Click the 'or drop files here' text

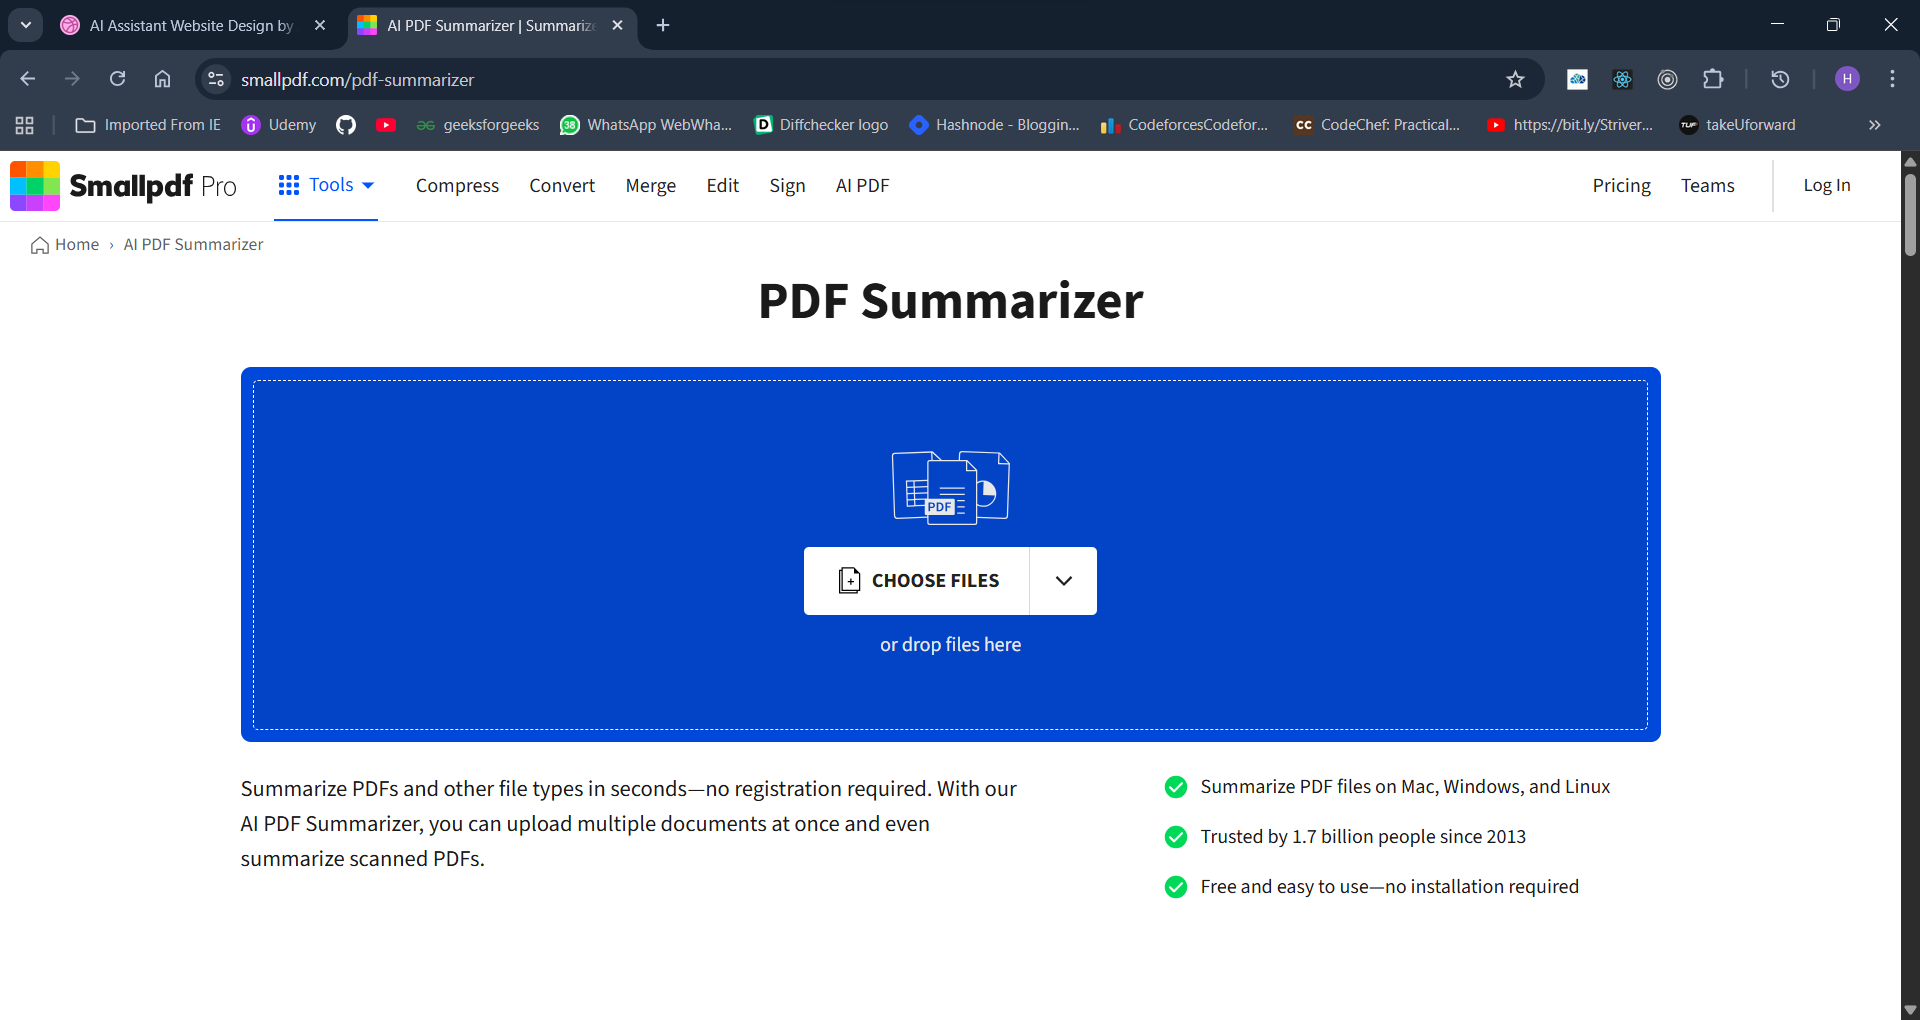tap(950, 645)
